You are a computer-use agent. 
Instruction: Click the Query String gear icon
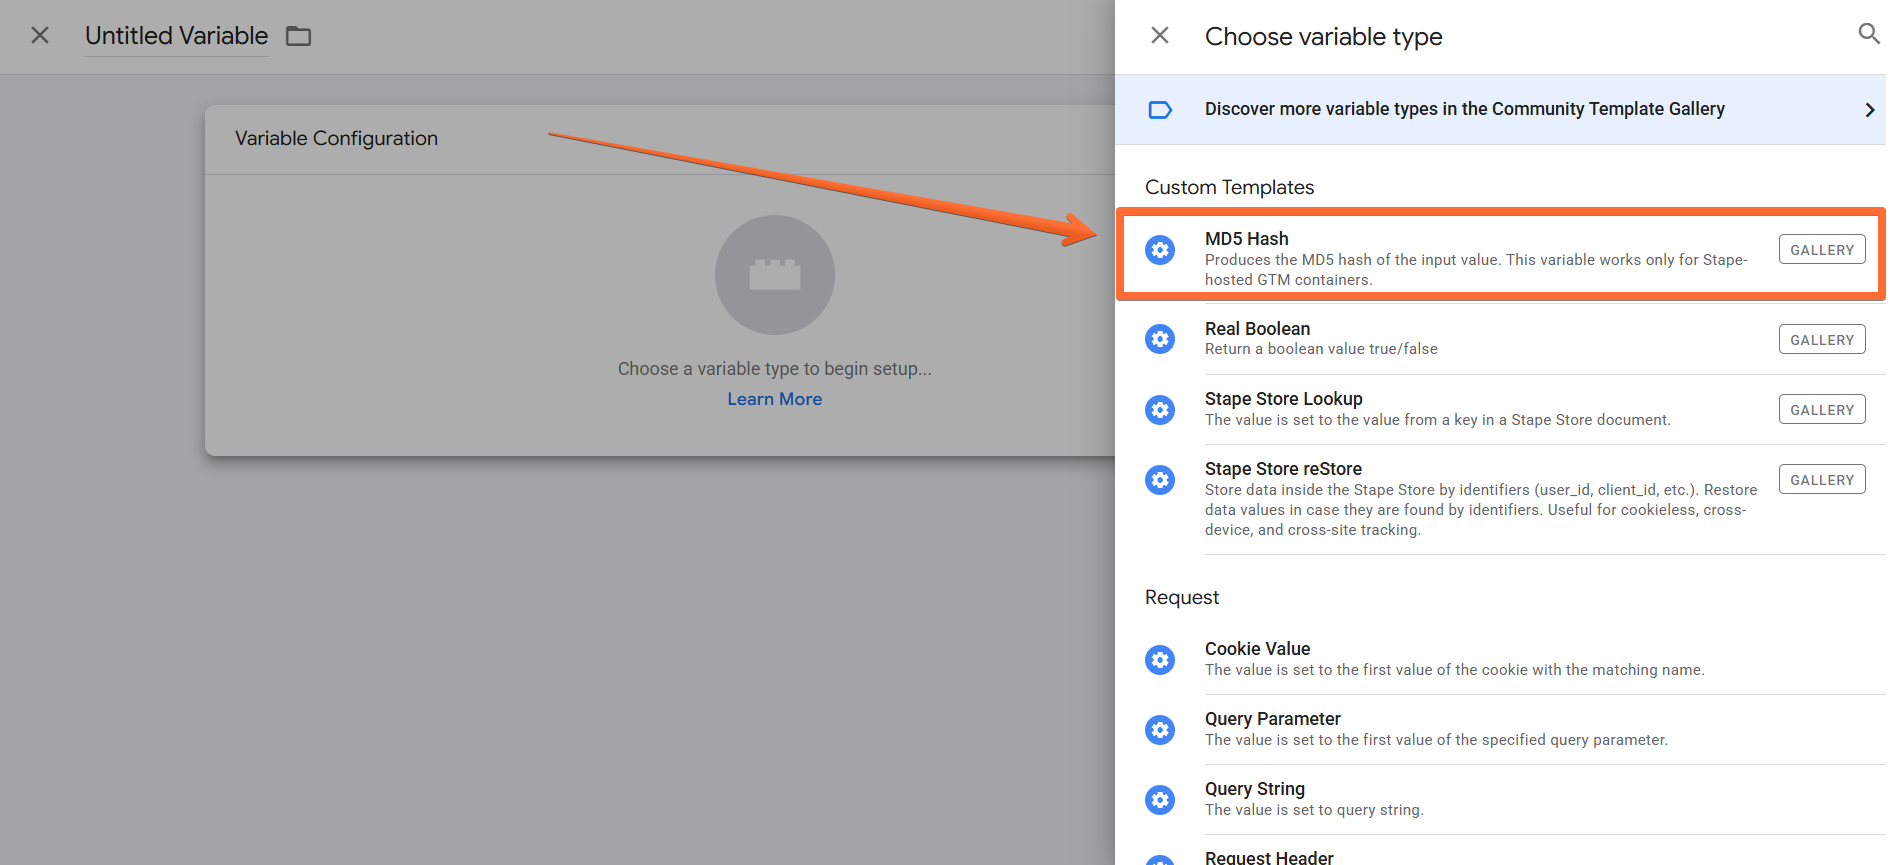point(1160,800)
